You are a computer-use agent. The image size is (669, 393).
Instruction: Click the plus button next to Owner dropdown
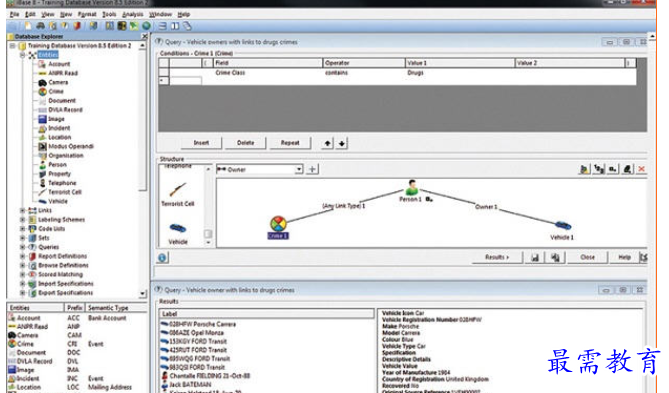coord(312,169)
